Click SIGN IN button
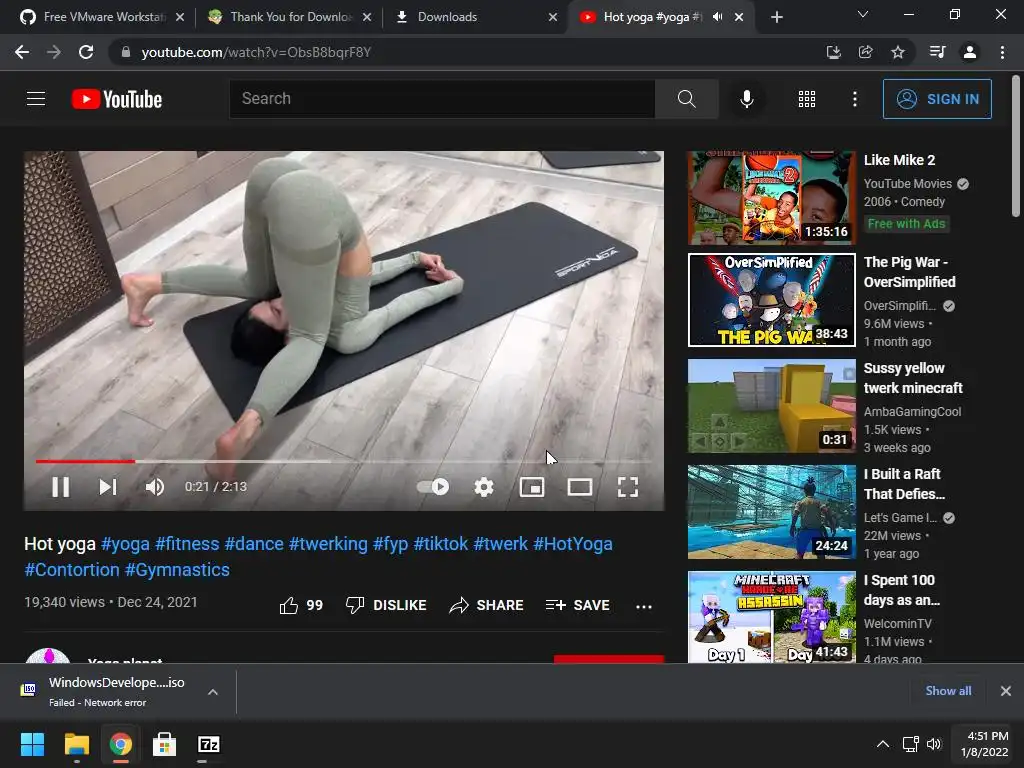 [937, 99]
